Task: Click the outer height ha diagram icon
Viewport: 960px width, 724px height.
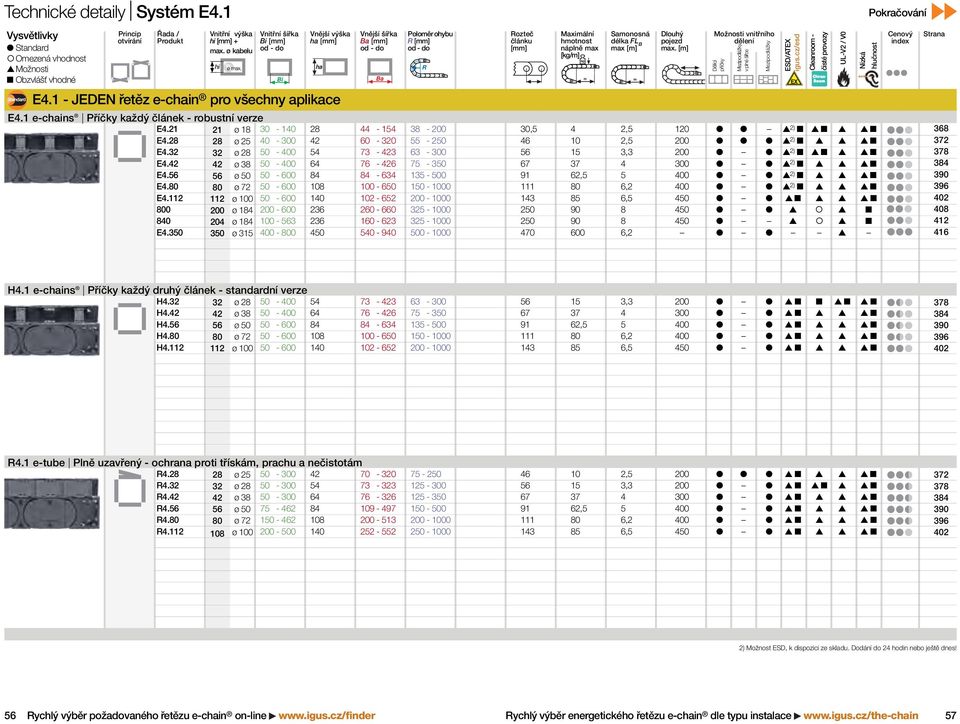Action: pos(330,67)
